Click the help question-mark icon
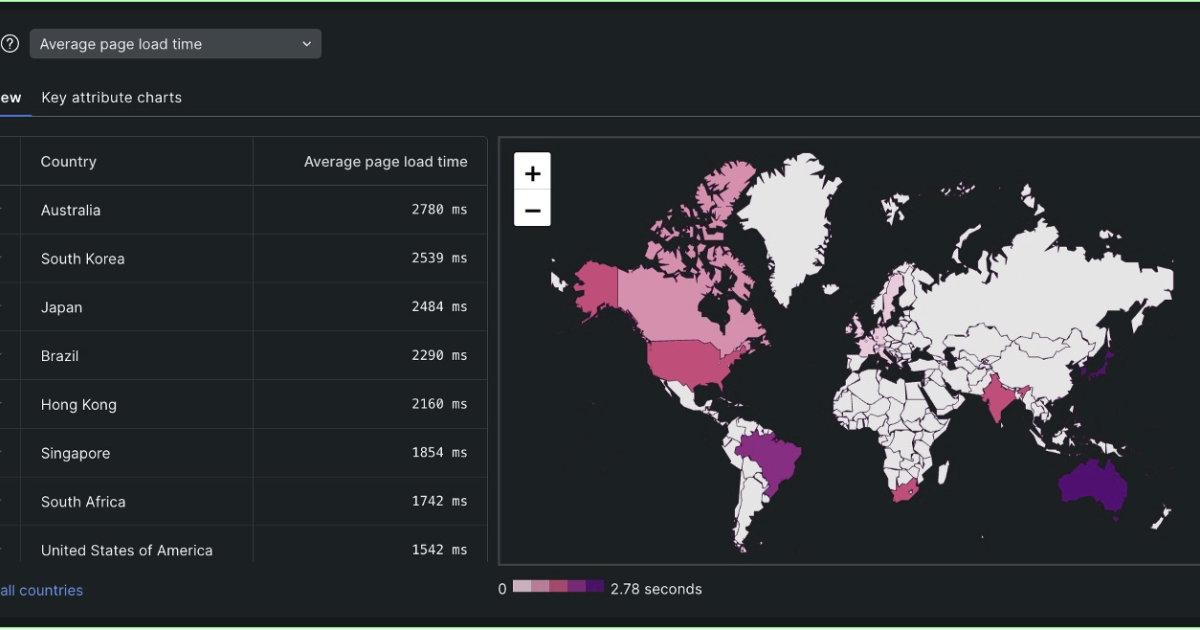The width and height of the screenshot is (1200, 630). [9, 44]
